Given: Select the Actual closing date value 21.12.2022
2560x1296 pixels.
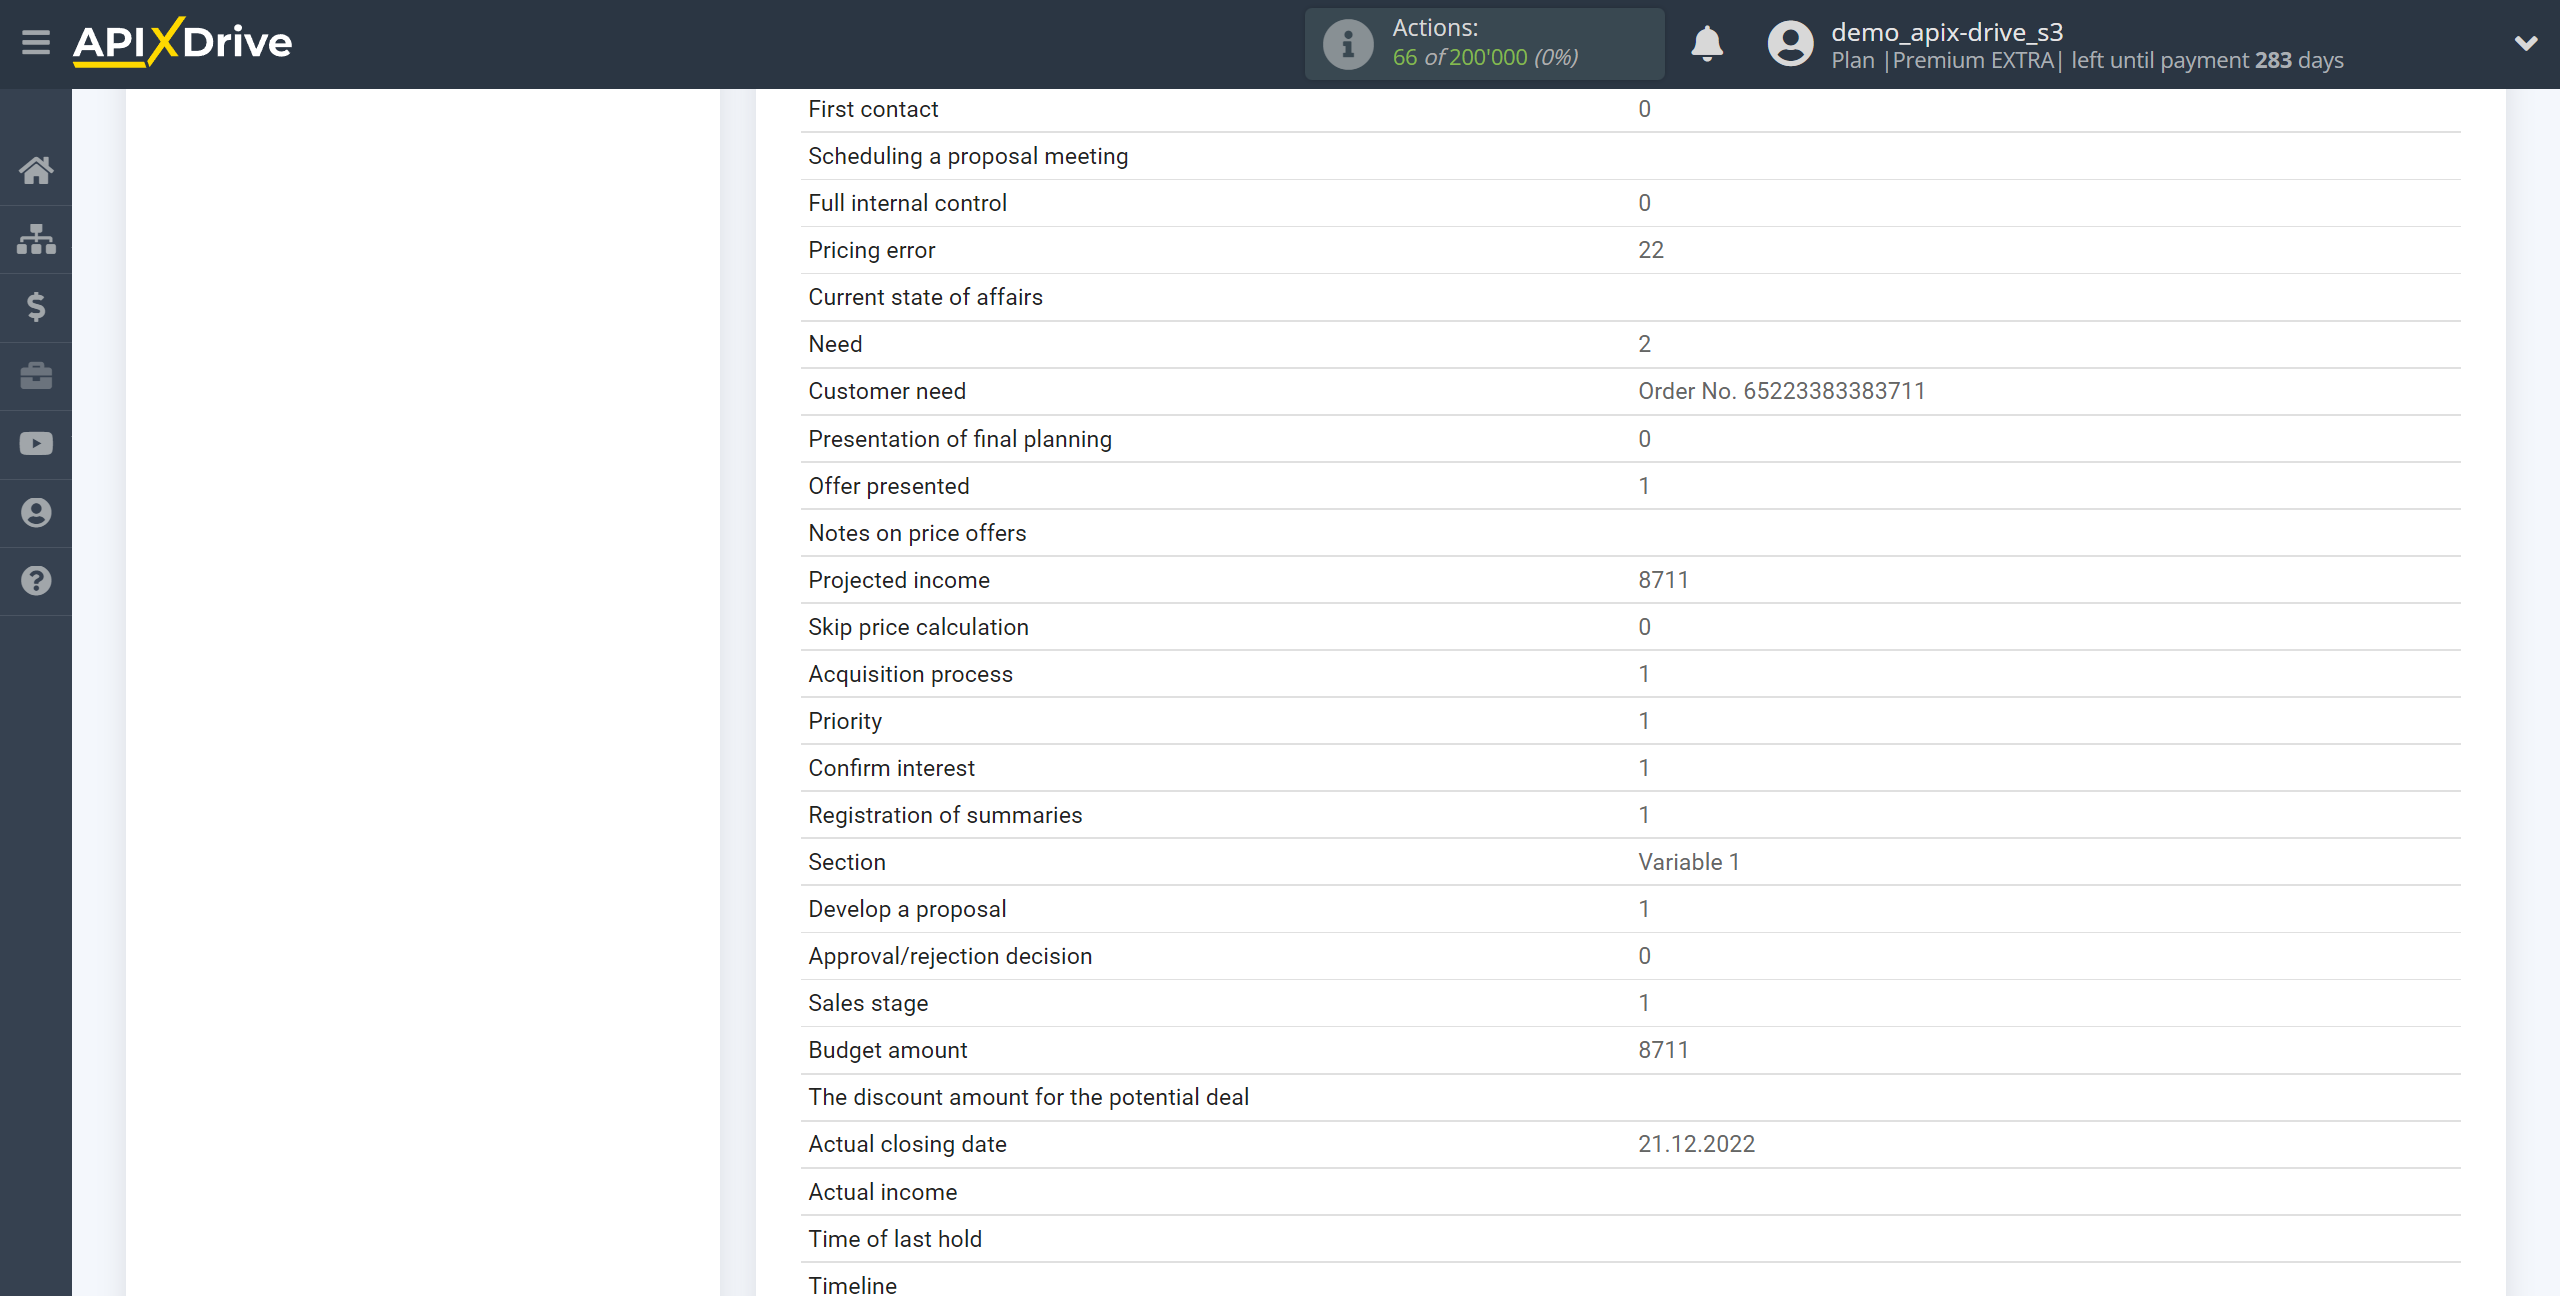Looking at the screenshot, I should [1696, 1144].
